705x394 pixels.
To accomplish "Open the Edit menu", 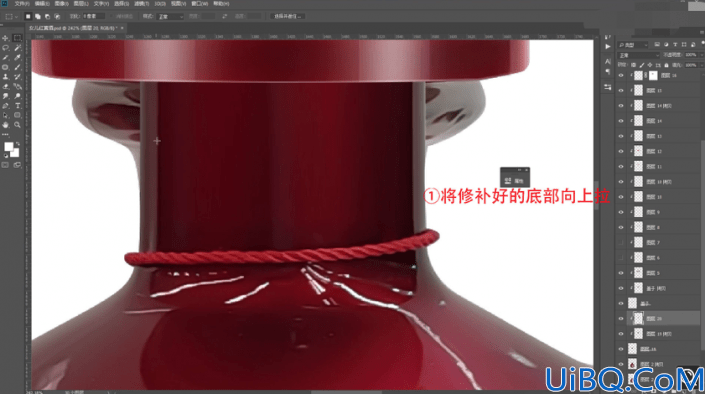I will tap(42, 4).
